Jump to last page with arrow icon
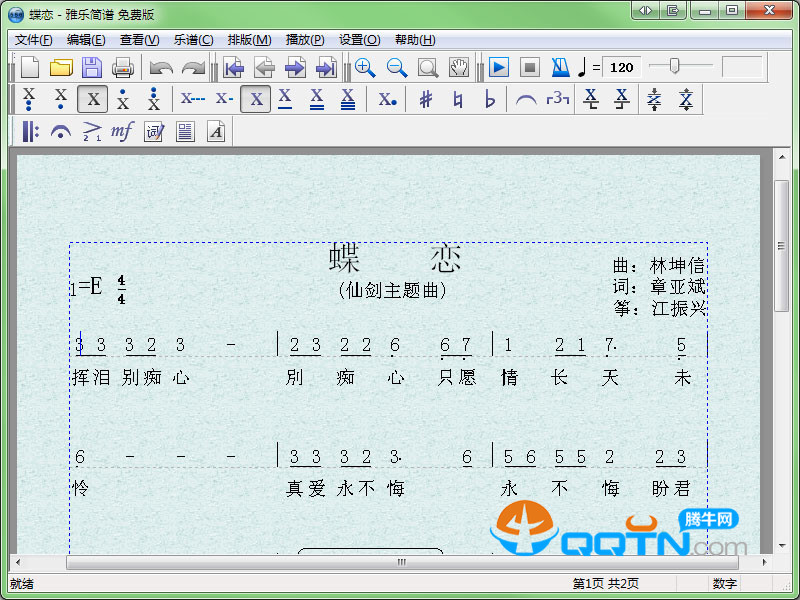Screen dimensions: 800x600 pyautogui.click(x=326, y=67)
